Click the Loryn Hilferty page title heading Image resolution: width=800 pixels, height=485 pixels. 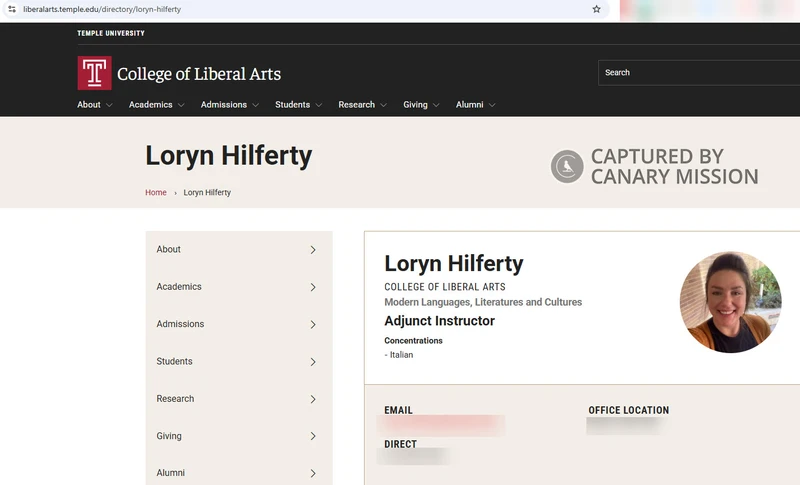[x=229, y=156]
